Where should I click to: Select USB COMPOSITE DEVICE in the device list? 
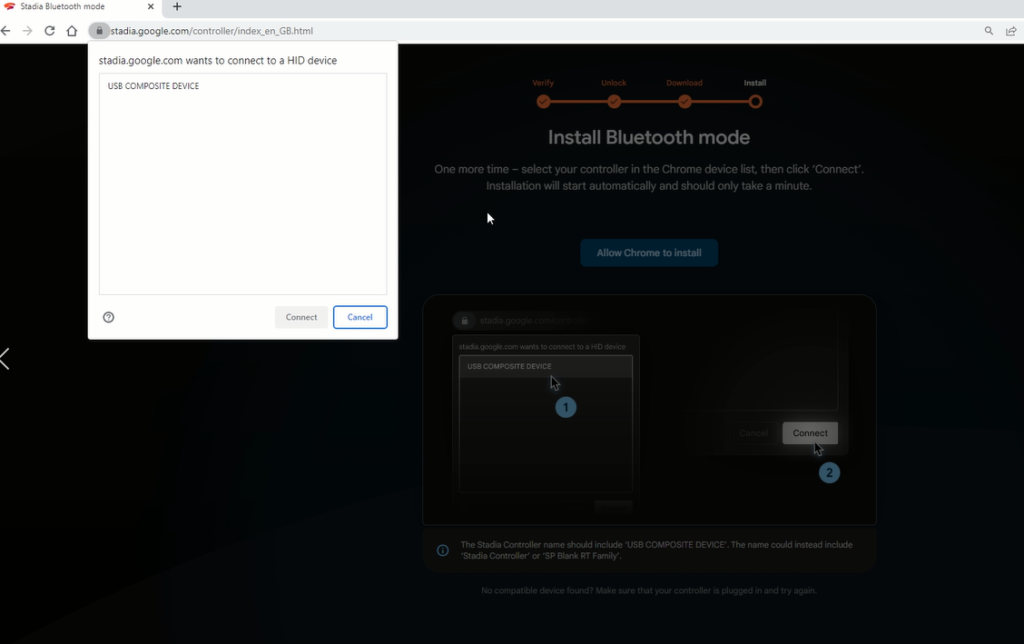(x=154, y=87)
